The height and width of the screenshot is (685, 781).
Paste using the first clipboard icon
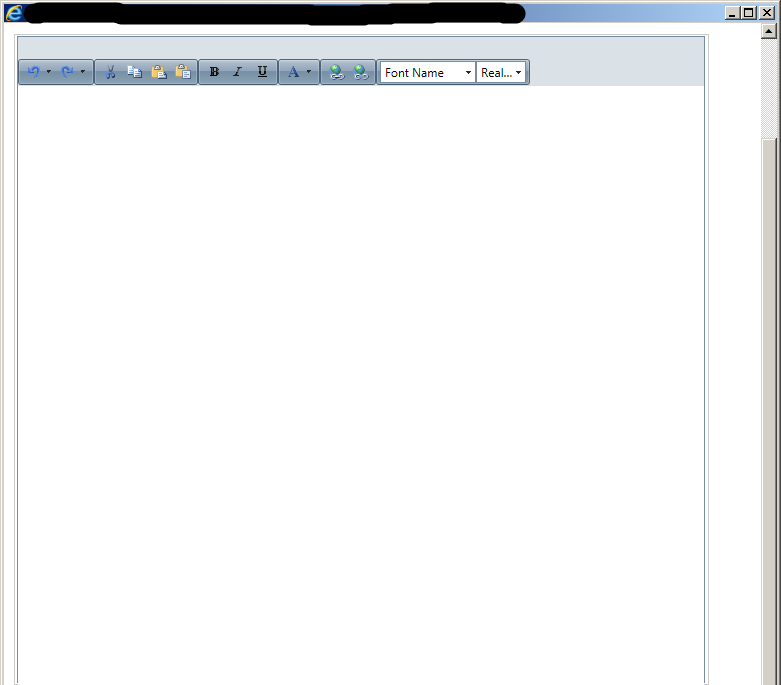coord(159,72)
